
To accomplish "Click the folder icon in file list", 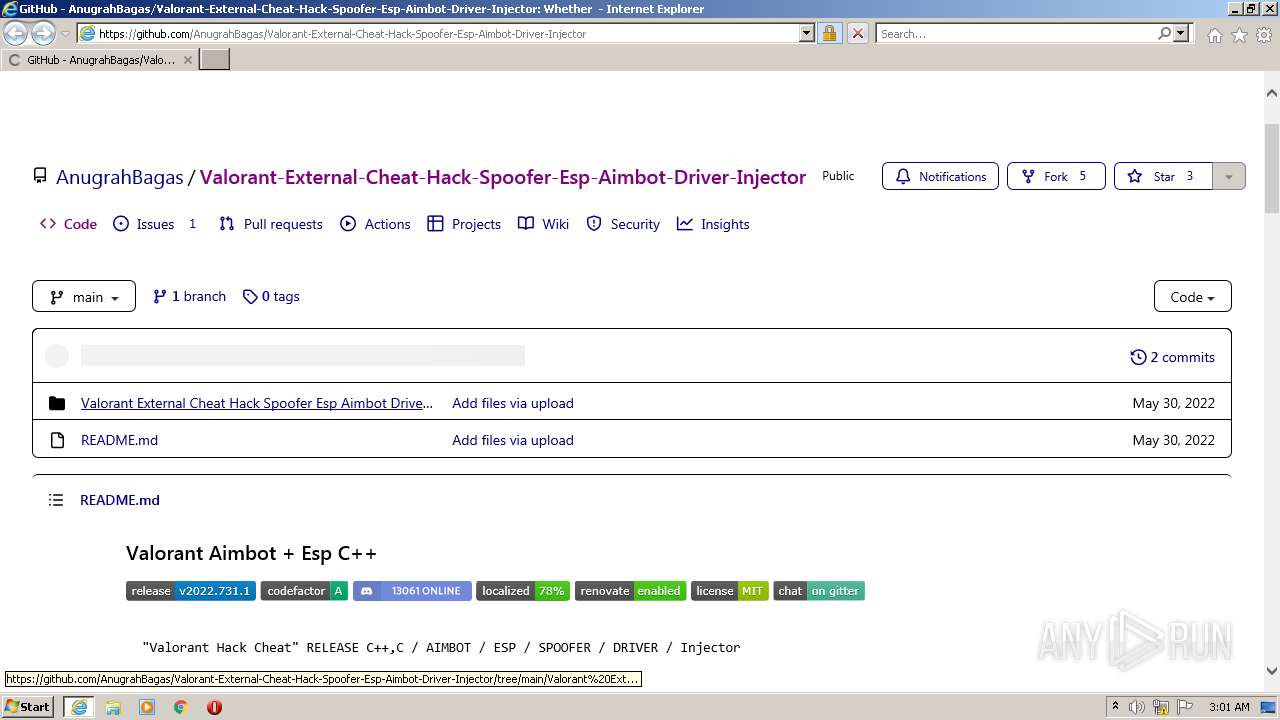I will (57, 403).
